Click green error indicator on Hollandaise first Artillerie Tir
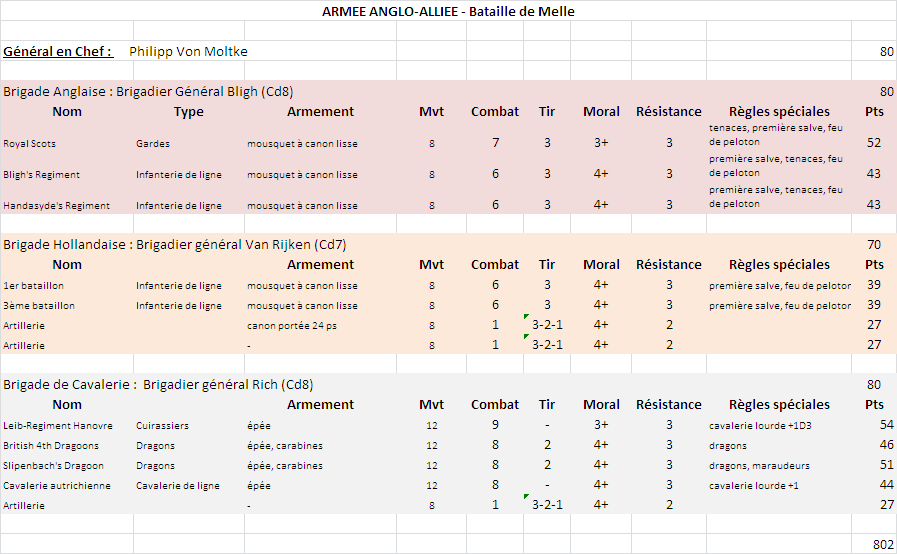897x554 pixels. [x=526, y=316]
